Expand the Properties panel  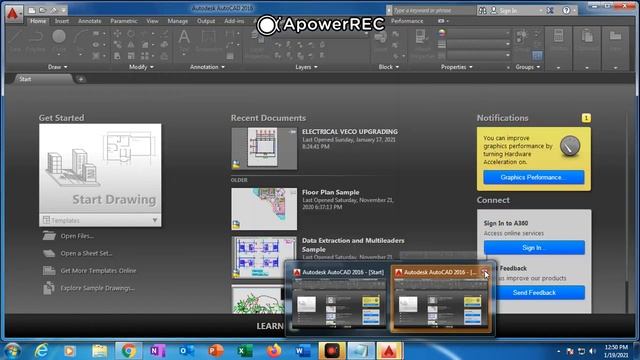457,67
